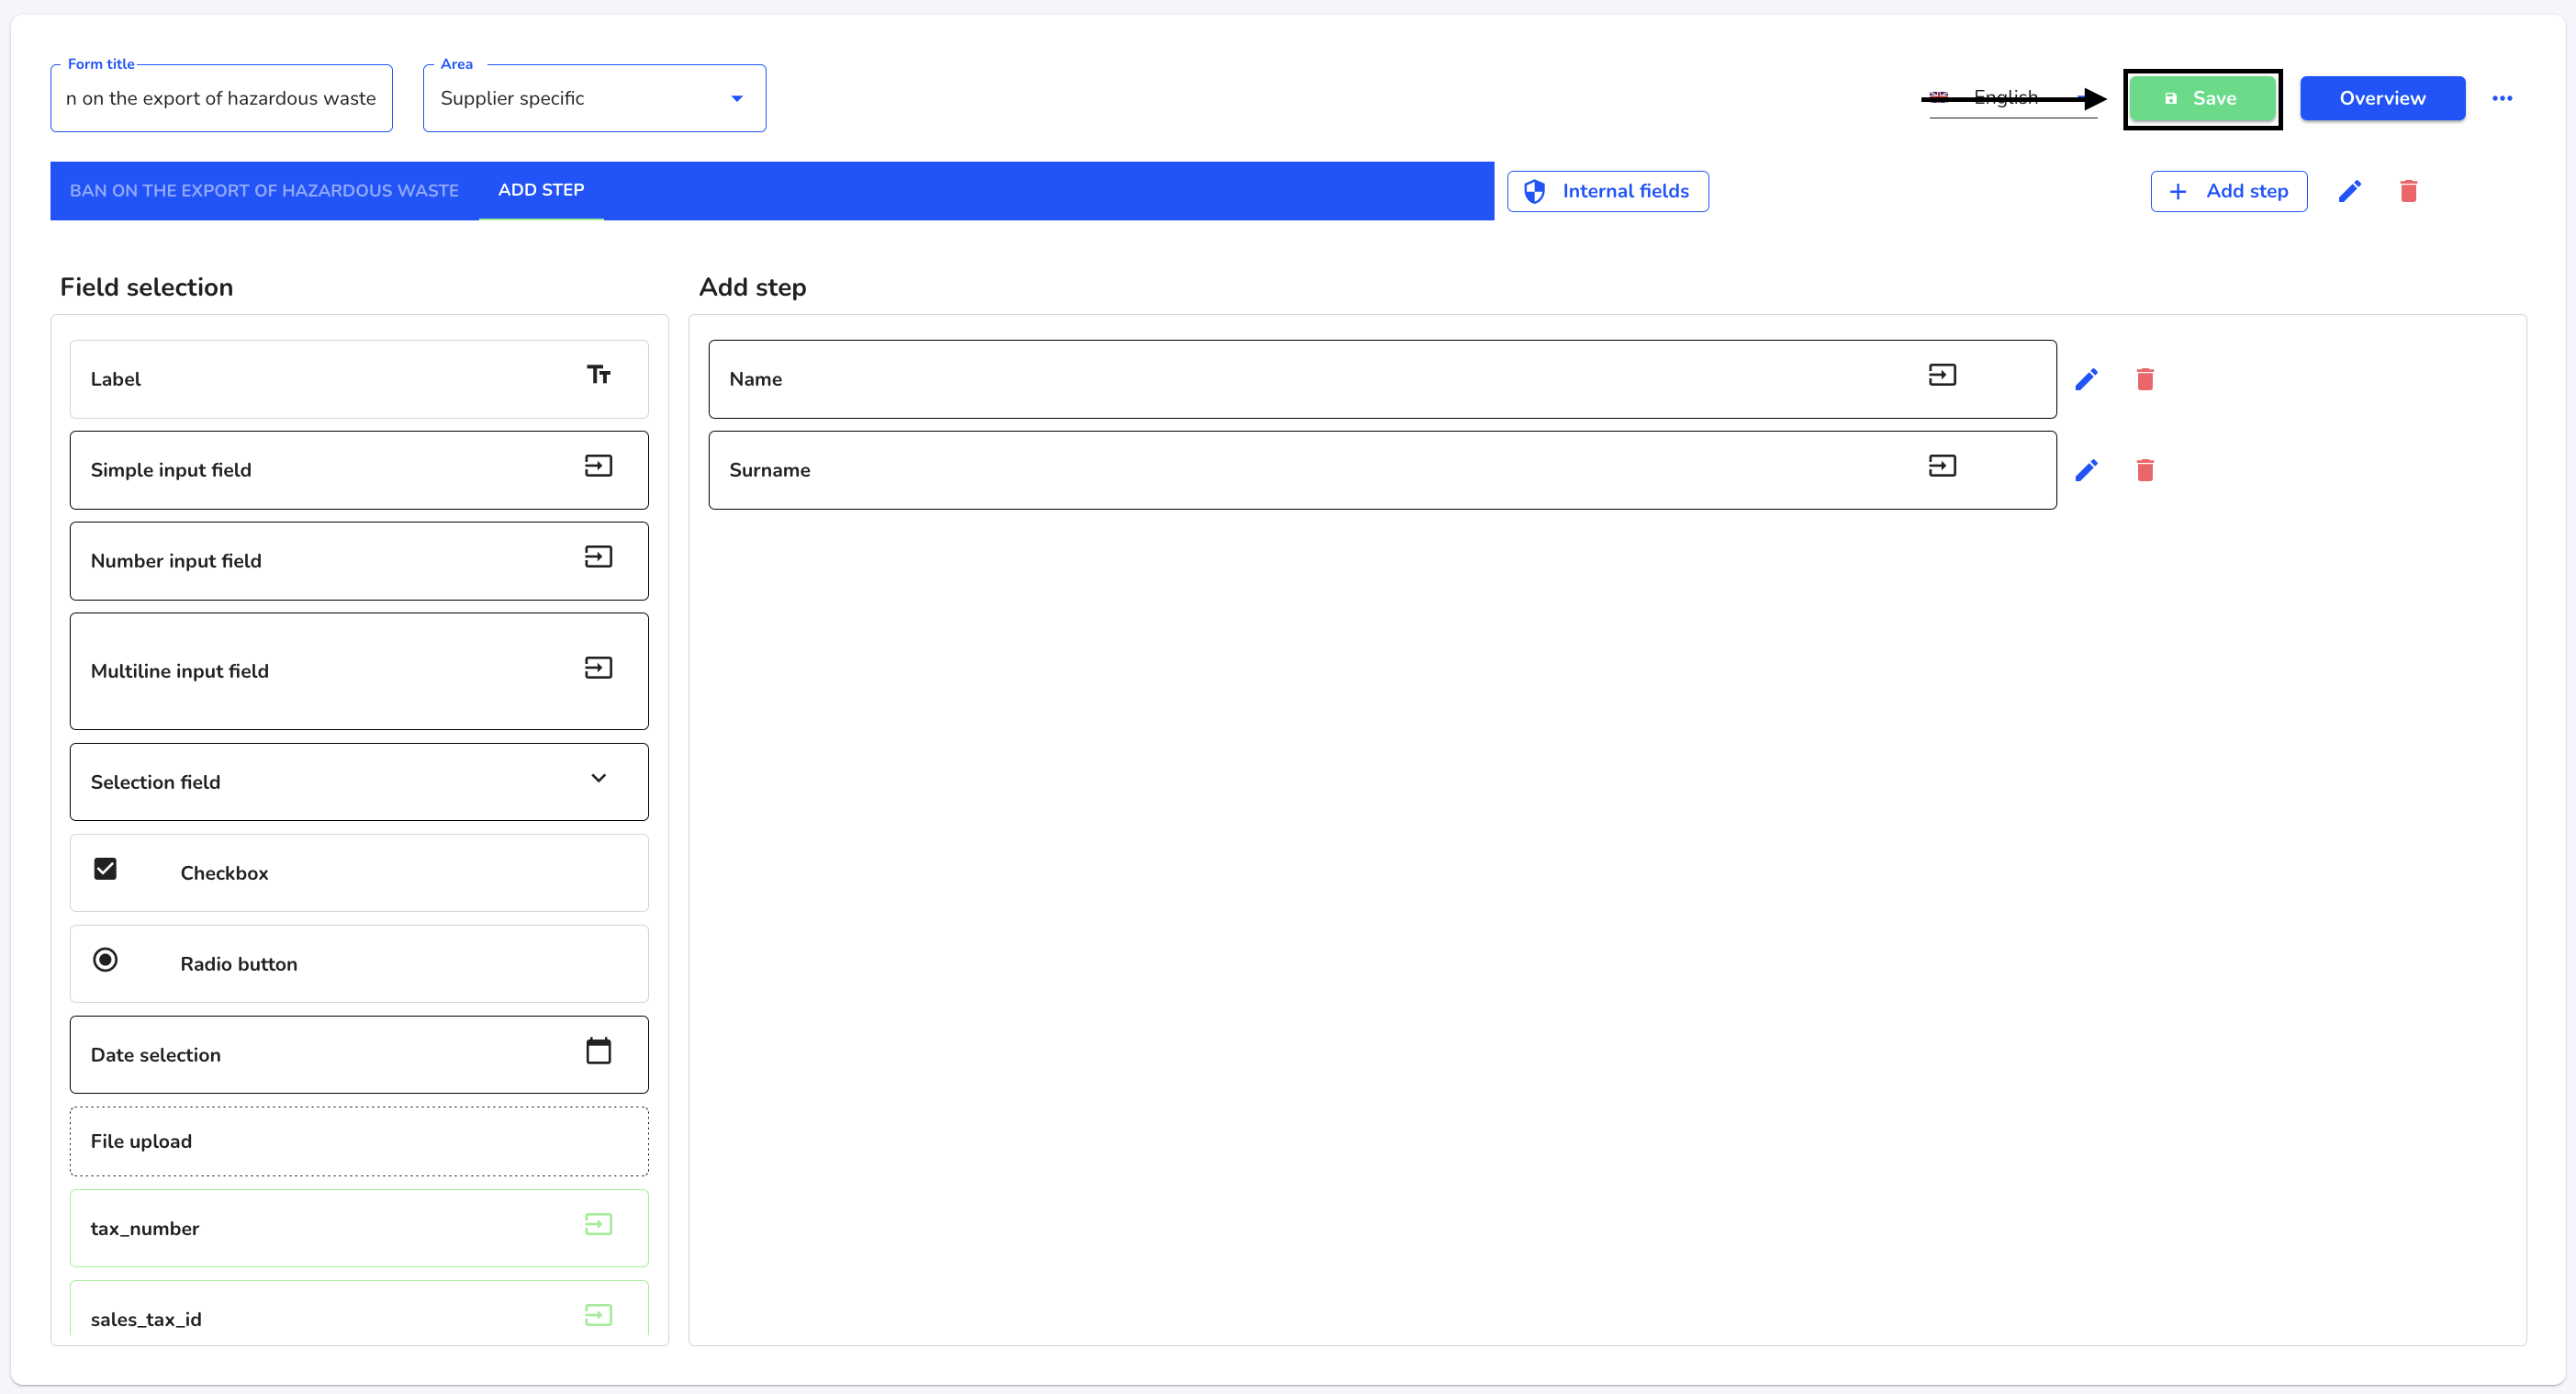Click calendar icon on Date selection
Viewport: 2576px width, 1394px height.
[x=598, y=1051]
